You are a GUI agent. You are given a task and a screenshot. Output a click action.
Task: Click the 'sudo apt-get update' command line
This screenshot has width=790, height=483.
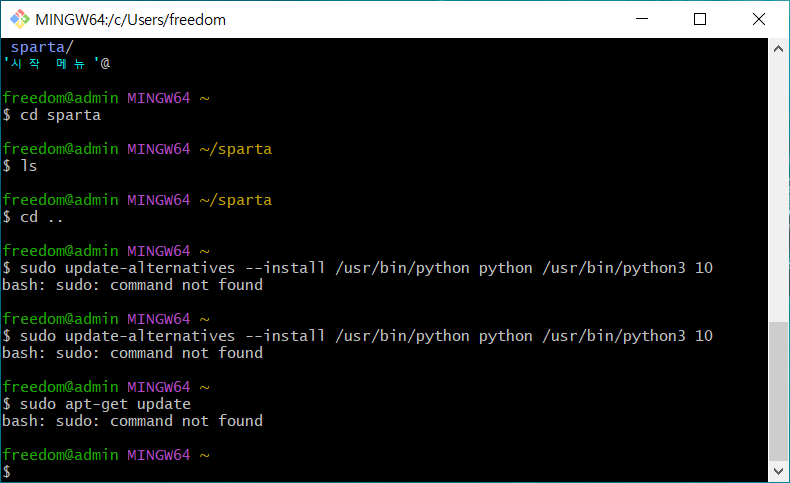point(96,403)
